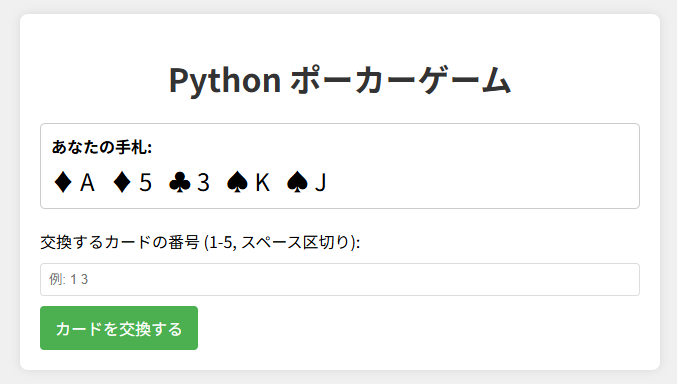Screen dimensions: 677x384
Task: Focus the card number input field
Action: [x=340, y=279]
